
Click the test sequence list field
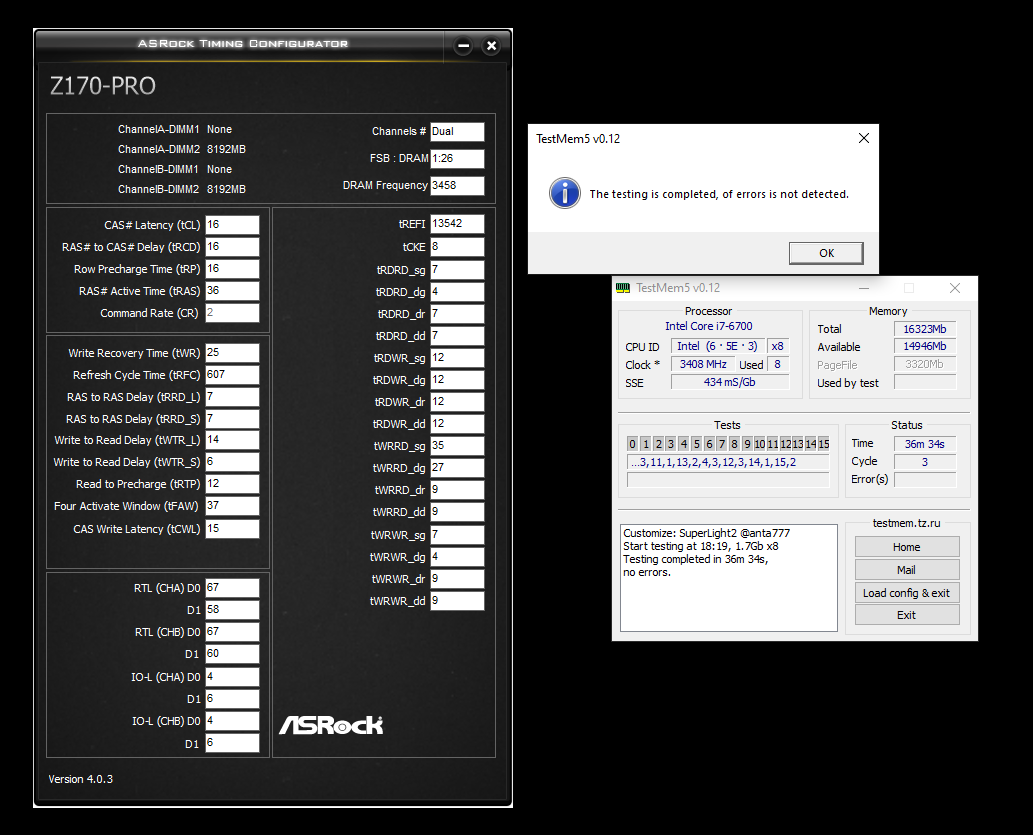728,462
